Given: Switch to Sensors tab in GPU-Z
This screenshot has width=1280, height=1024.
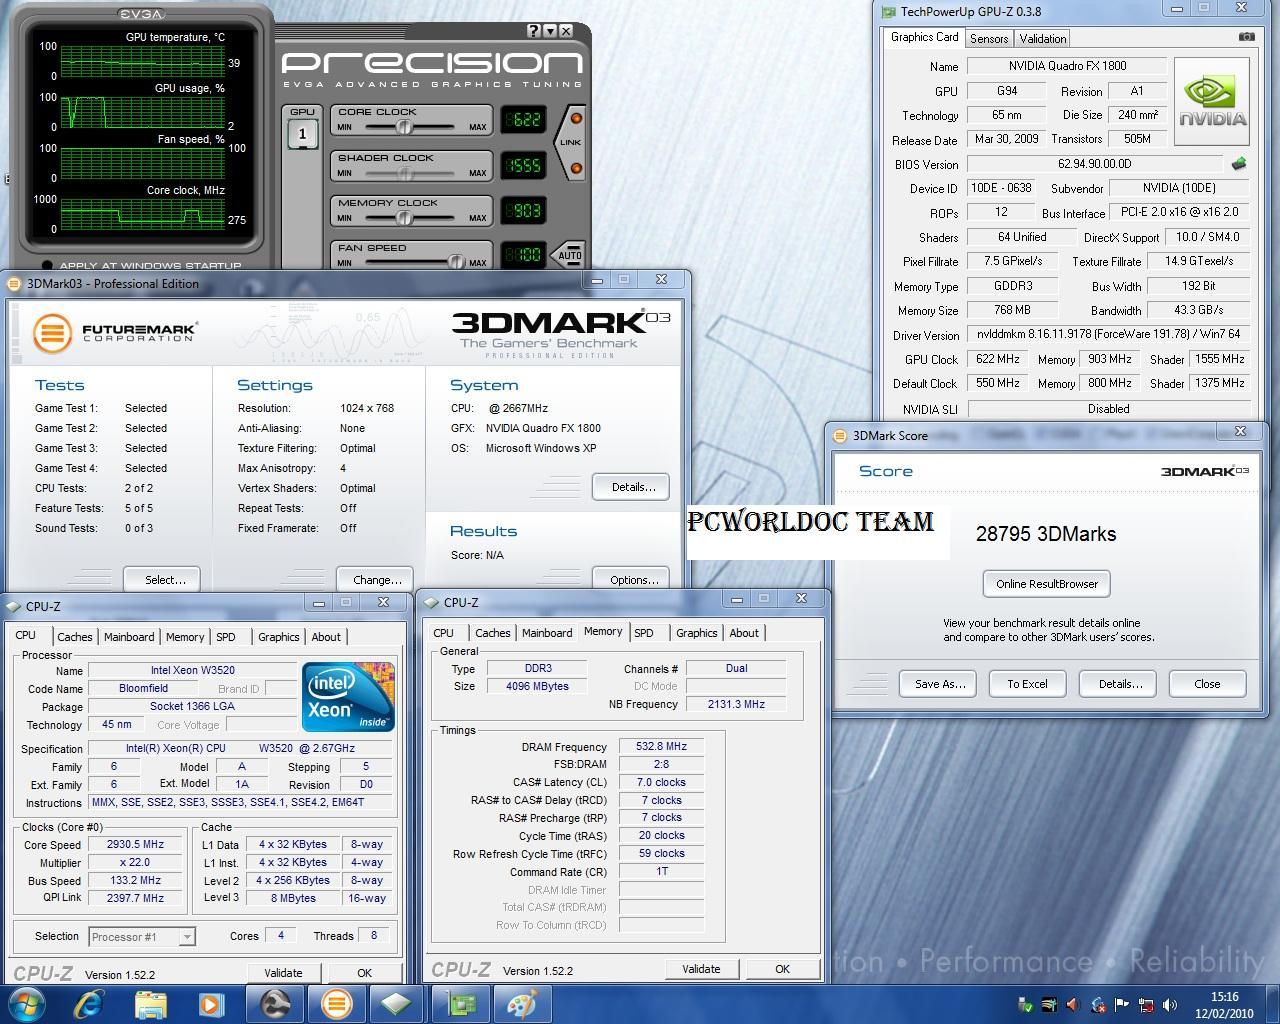Looking at the screenshot, I should [x=989, y=39].
